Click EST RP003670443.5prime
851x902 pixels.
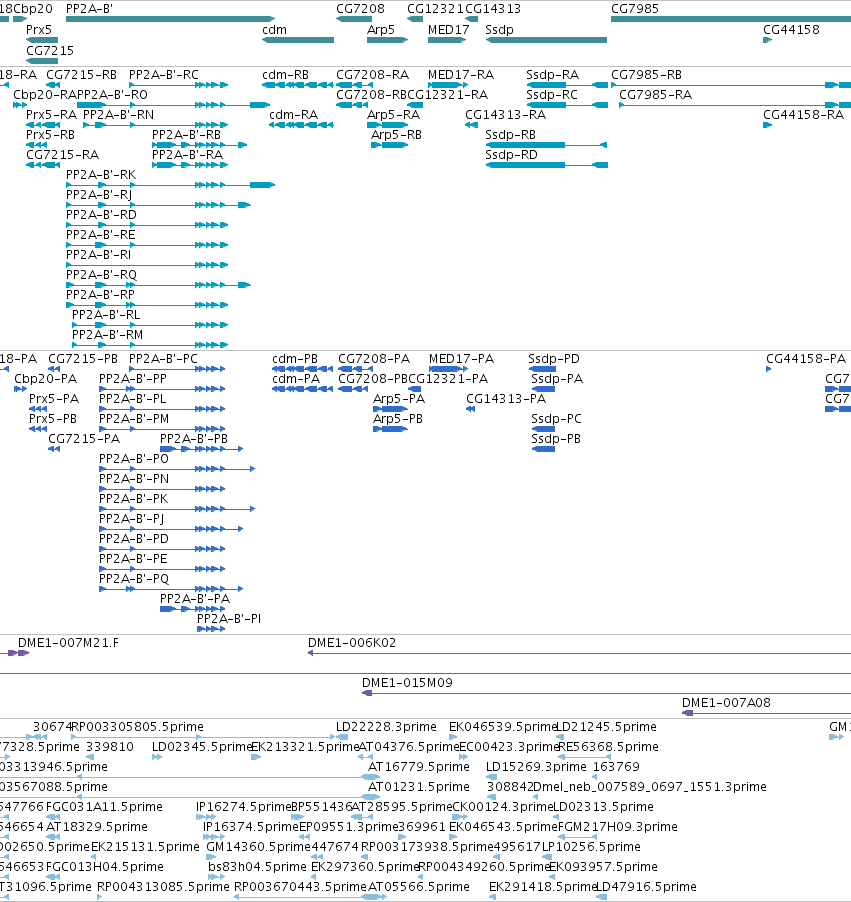click(x=307, y=897)
